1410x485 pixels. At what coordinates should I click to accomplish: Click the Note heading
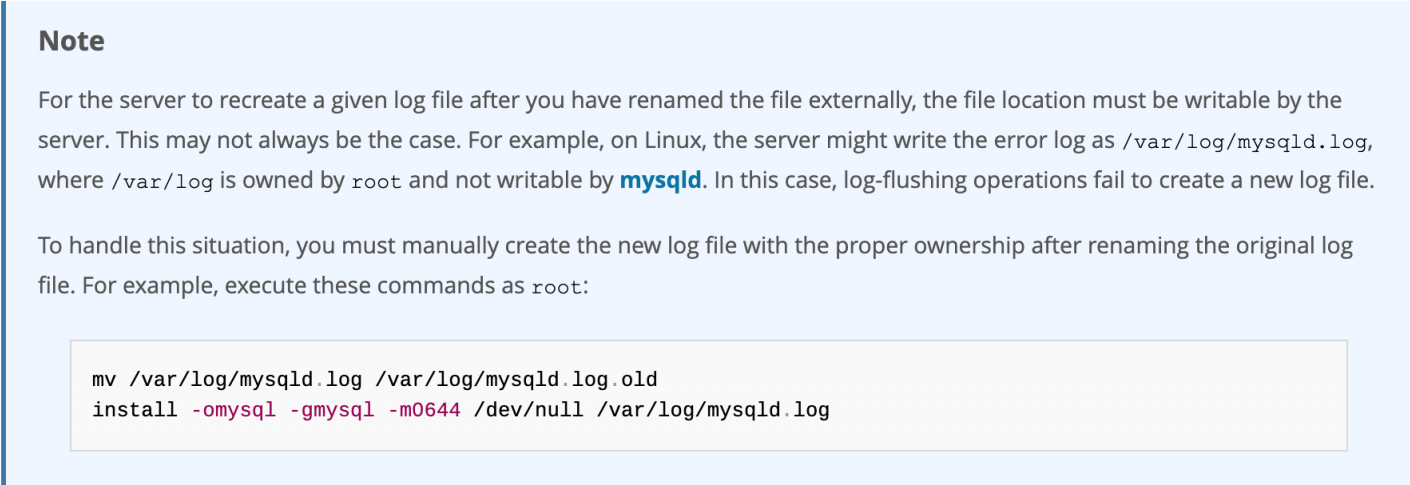coord(71,41)
